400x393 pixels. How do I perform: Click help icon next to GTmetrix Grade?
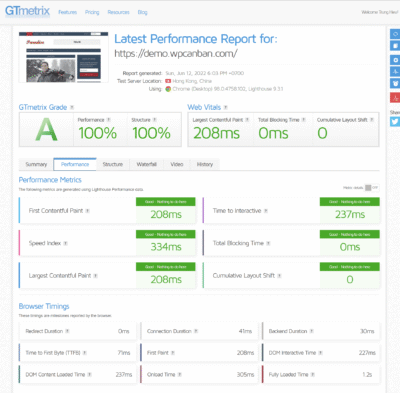click(x=72, y=107)
